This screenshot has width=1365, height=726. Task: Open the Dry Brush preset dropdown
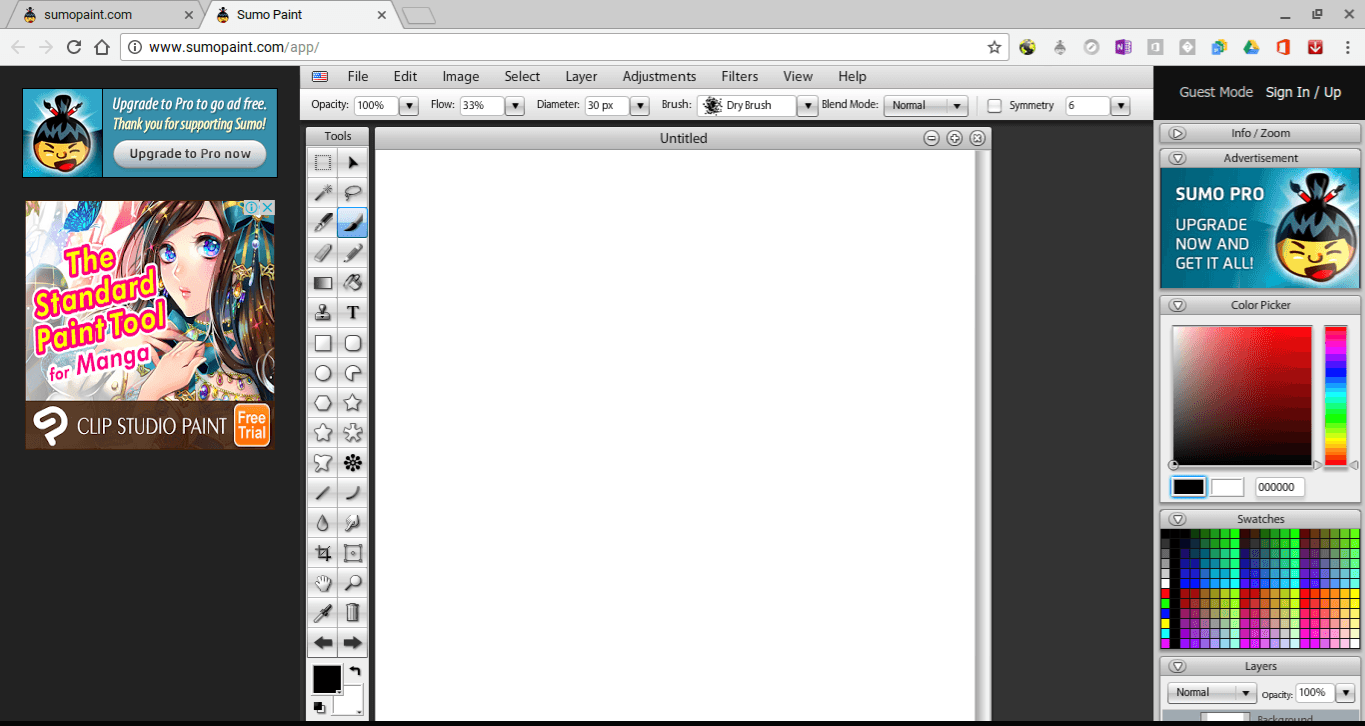(808, 105)
